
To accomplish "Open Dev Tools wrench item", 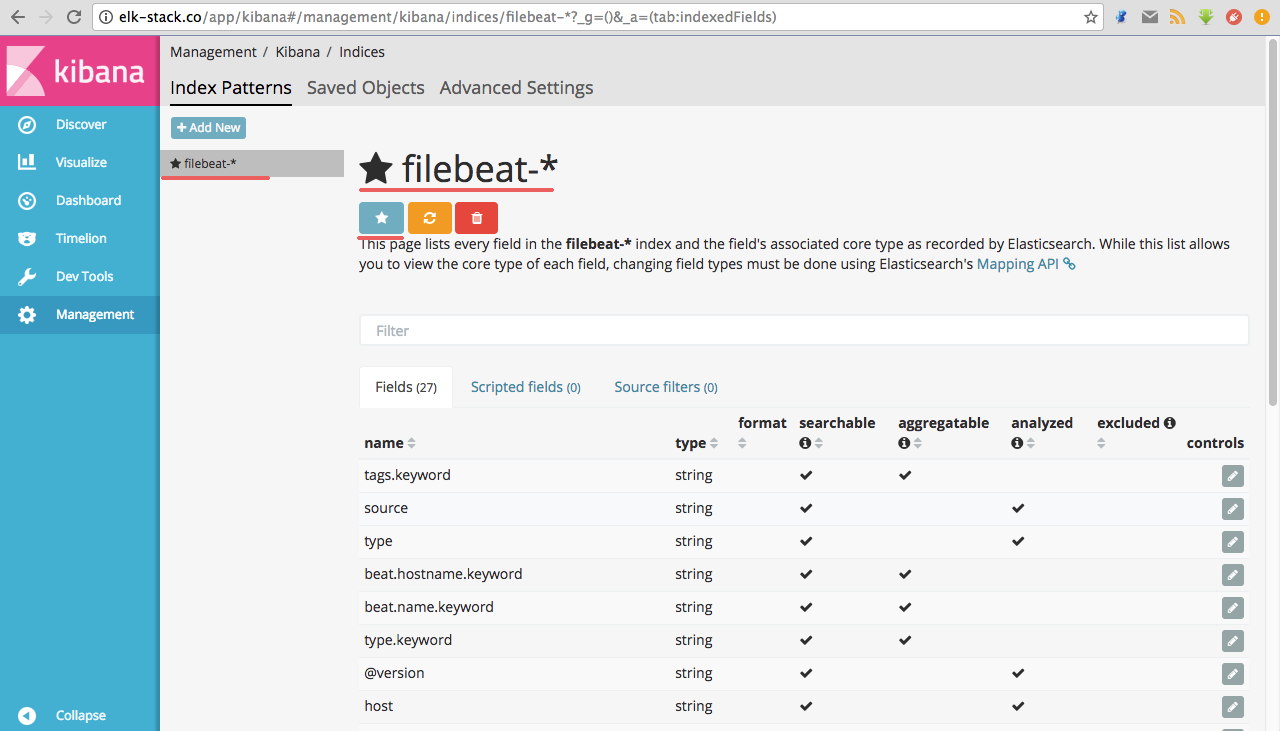I will coord(84,277).
